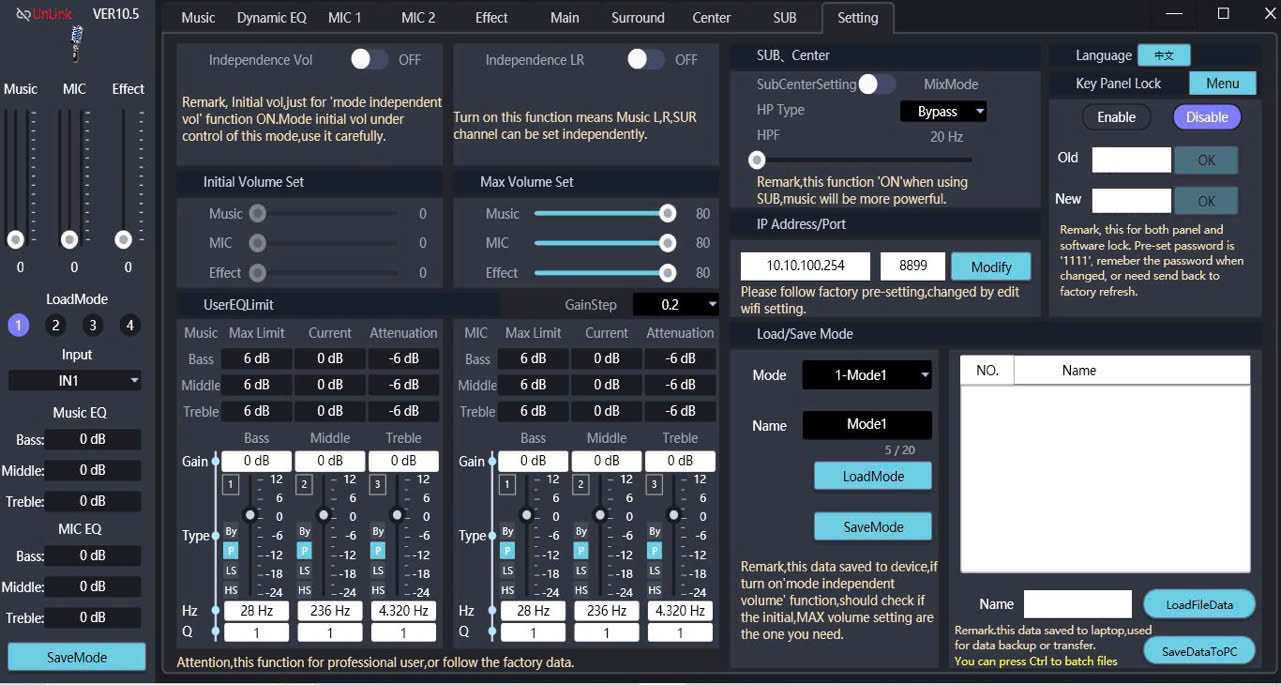1281x685 pixels.
Task: Open the Input IN1 dropdown
Action: (75, 381)
